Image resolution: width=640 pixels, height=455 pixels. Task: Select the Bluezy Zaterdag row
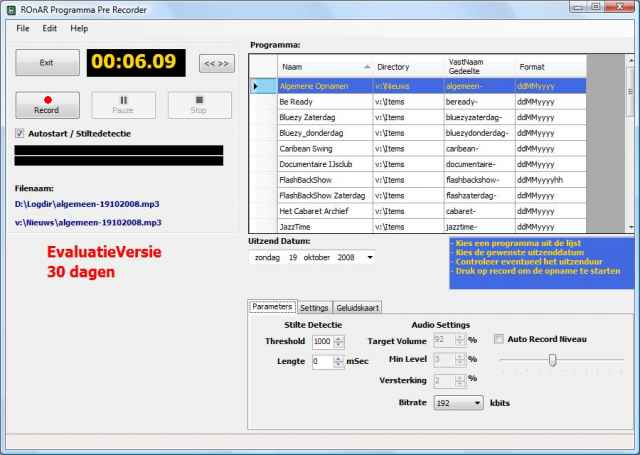tap(418, 118)
